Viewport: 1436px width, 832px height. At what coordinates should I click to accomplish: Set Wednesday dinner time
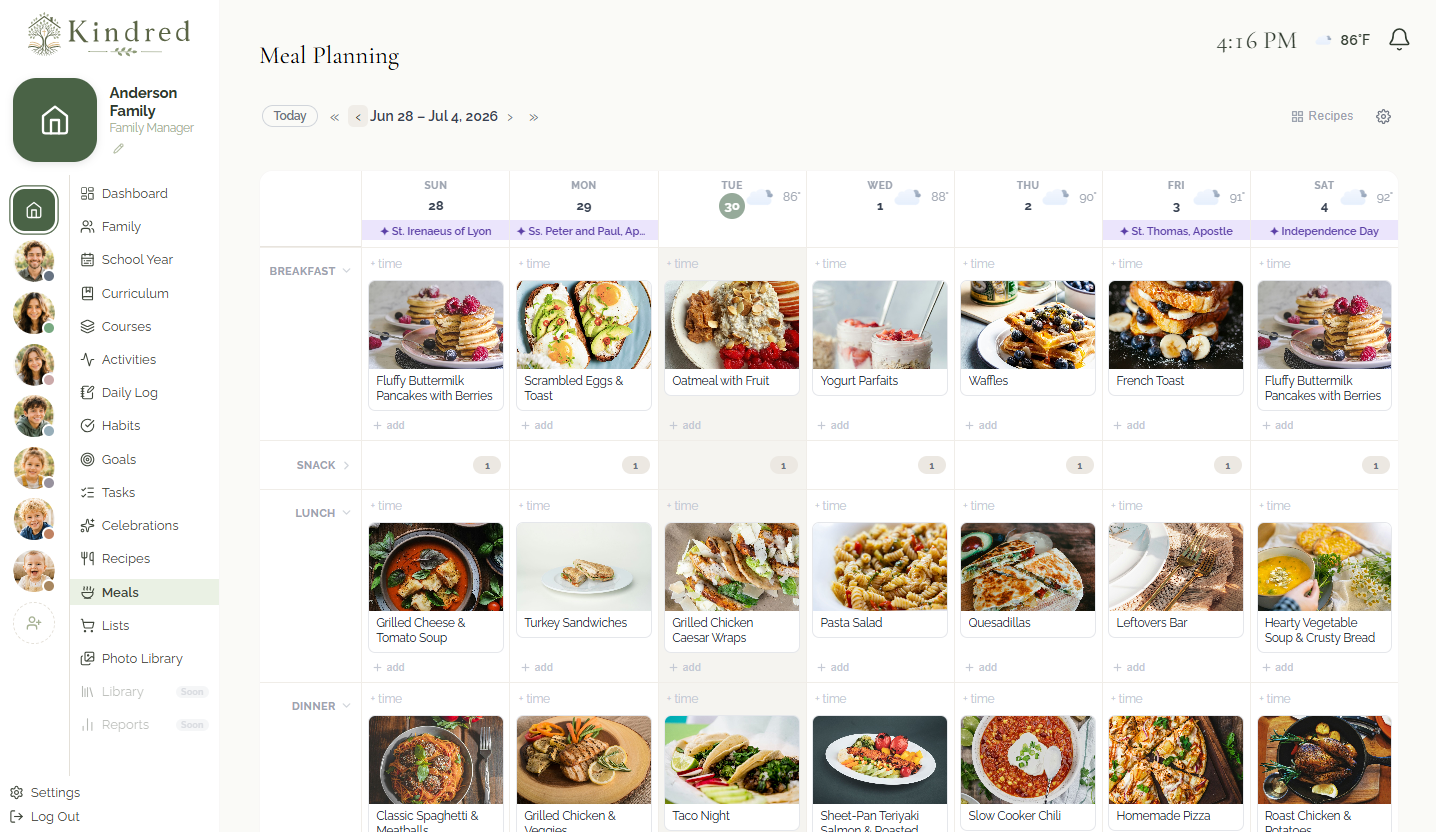[x=830, y=699]
